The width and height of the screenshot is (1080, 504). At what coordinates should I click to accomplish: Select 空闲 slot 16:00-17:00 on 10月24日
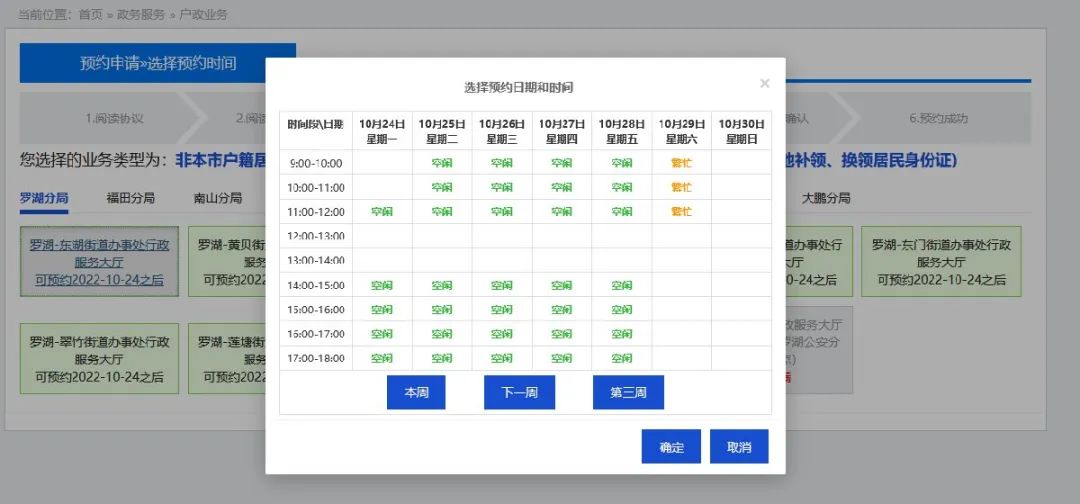(382, 334)
